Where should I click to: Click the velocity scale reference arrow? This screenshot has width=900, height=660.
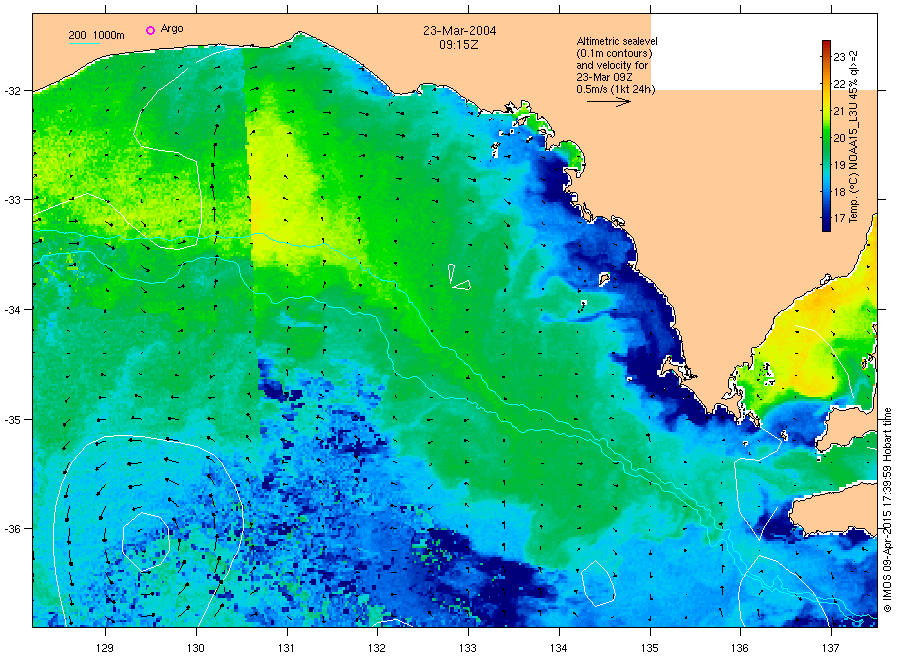click(609, 102)
